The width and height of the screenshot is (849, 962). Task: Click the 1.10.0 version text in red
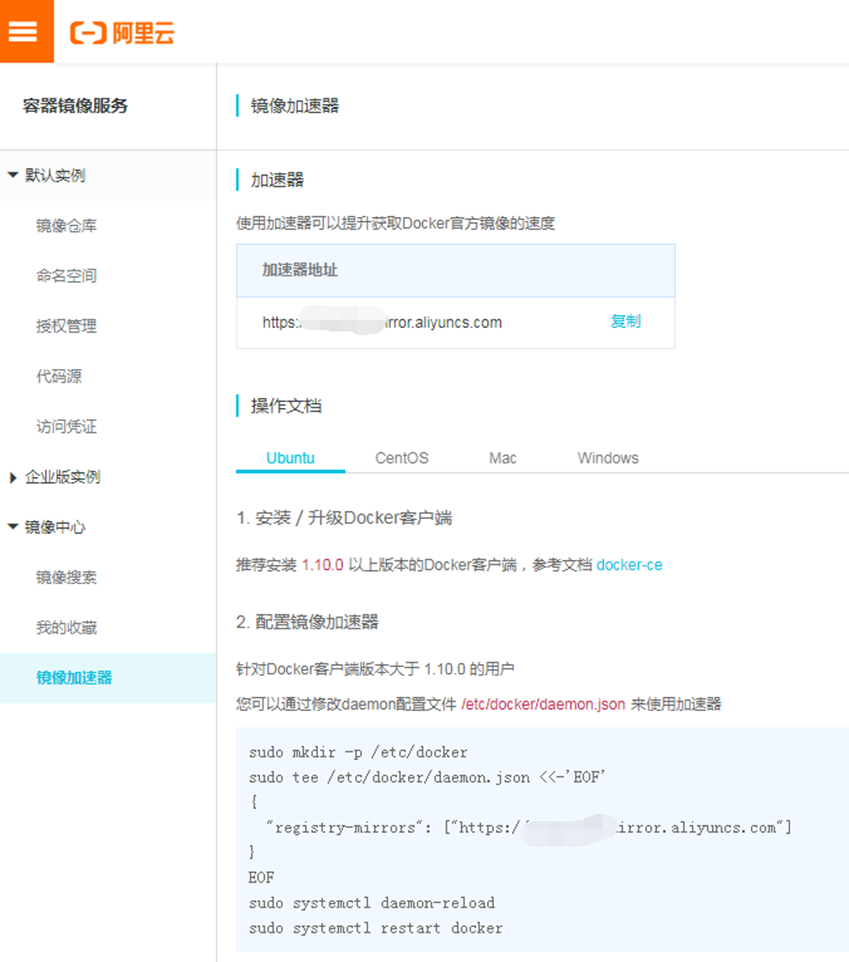point(323,565)
